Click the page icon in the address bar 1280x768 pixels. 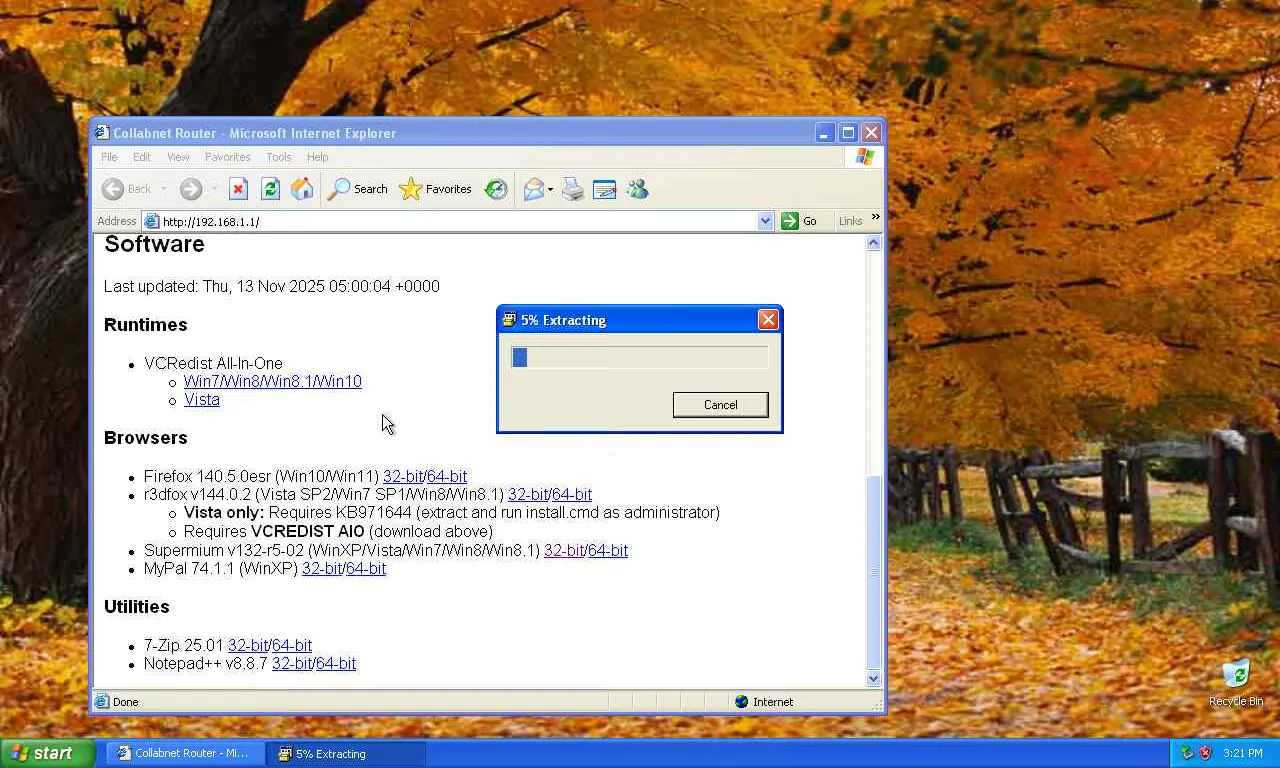pos(152,221)
